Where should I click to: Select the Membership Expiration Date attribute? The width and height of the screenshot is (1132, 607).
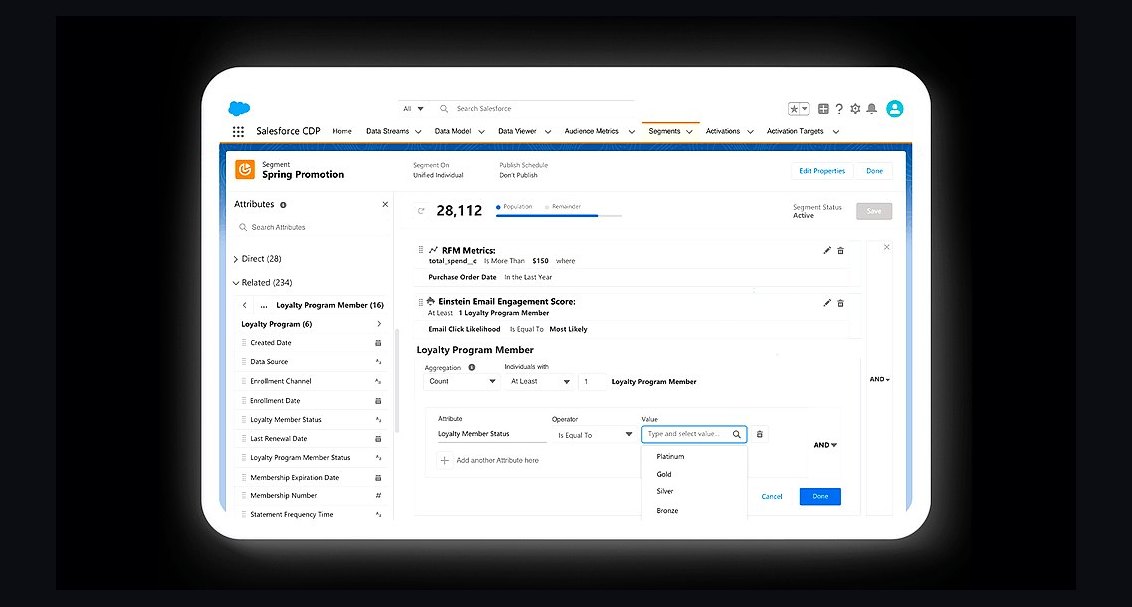(x=295, y=478)
